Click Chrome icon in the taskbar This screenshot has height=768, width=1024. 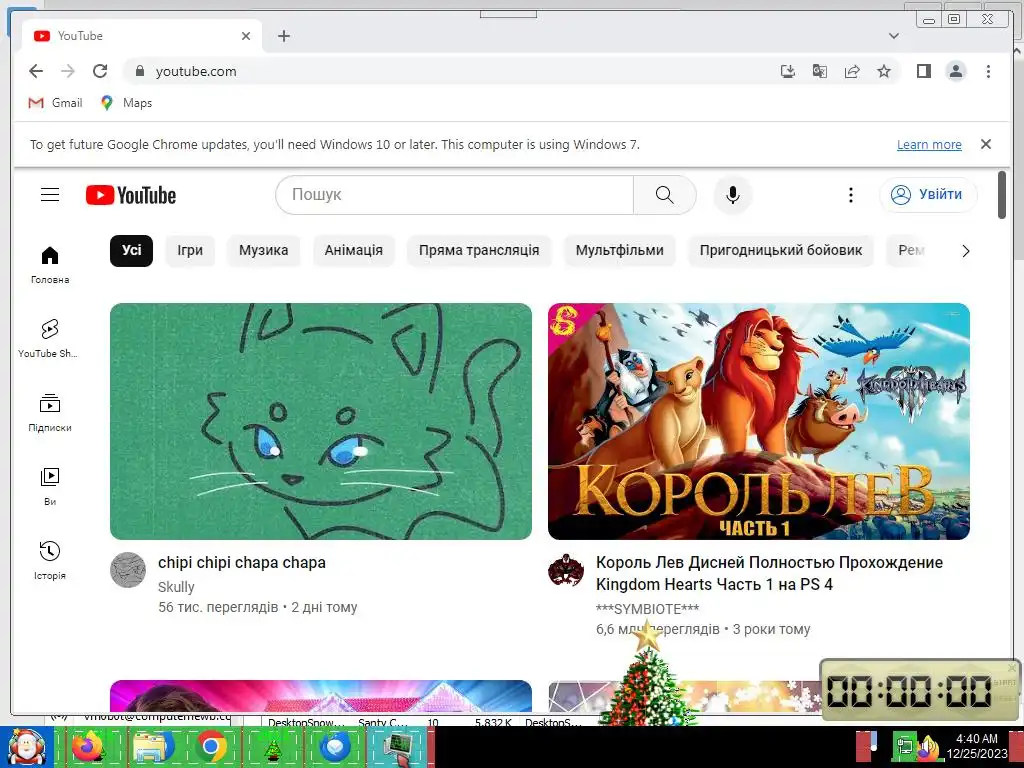(x=211, y=746)
